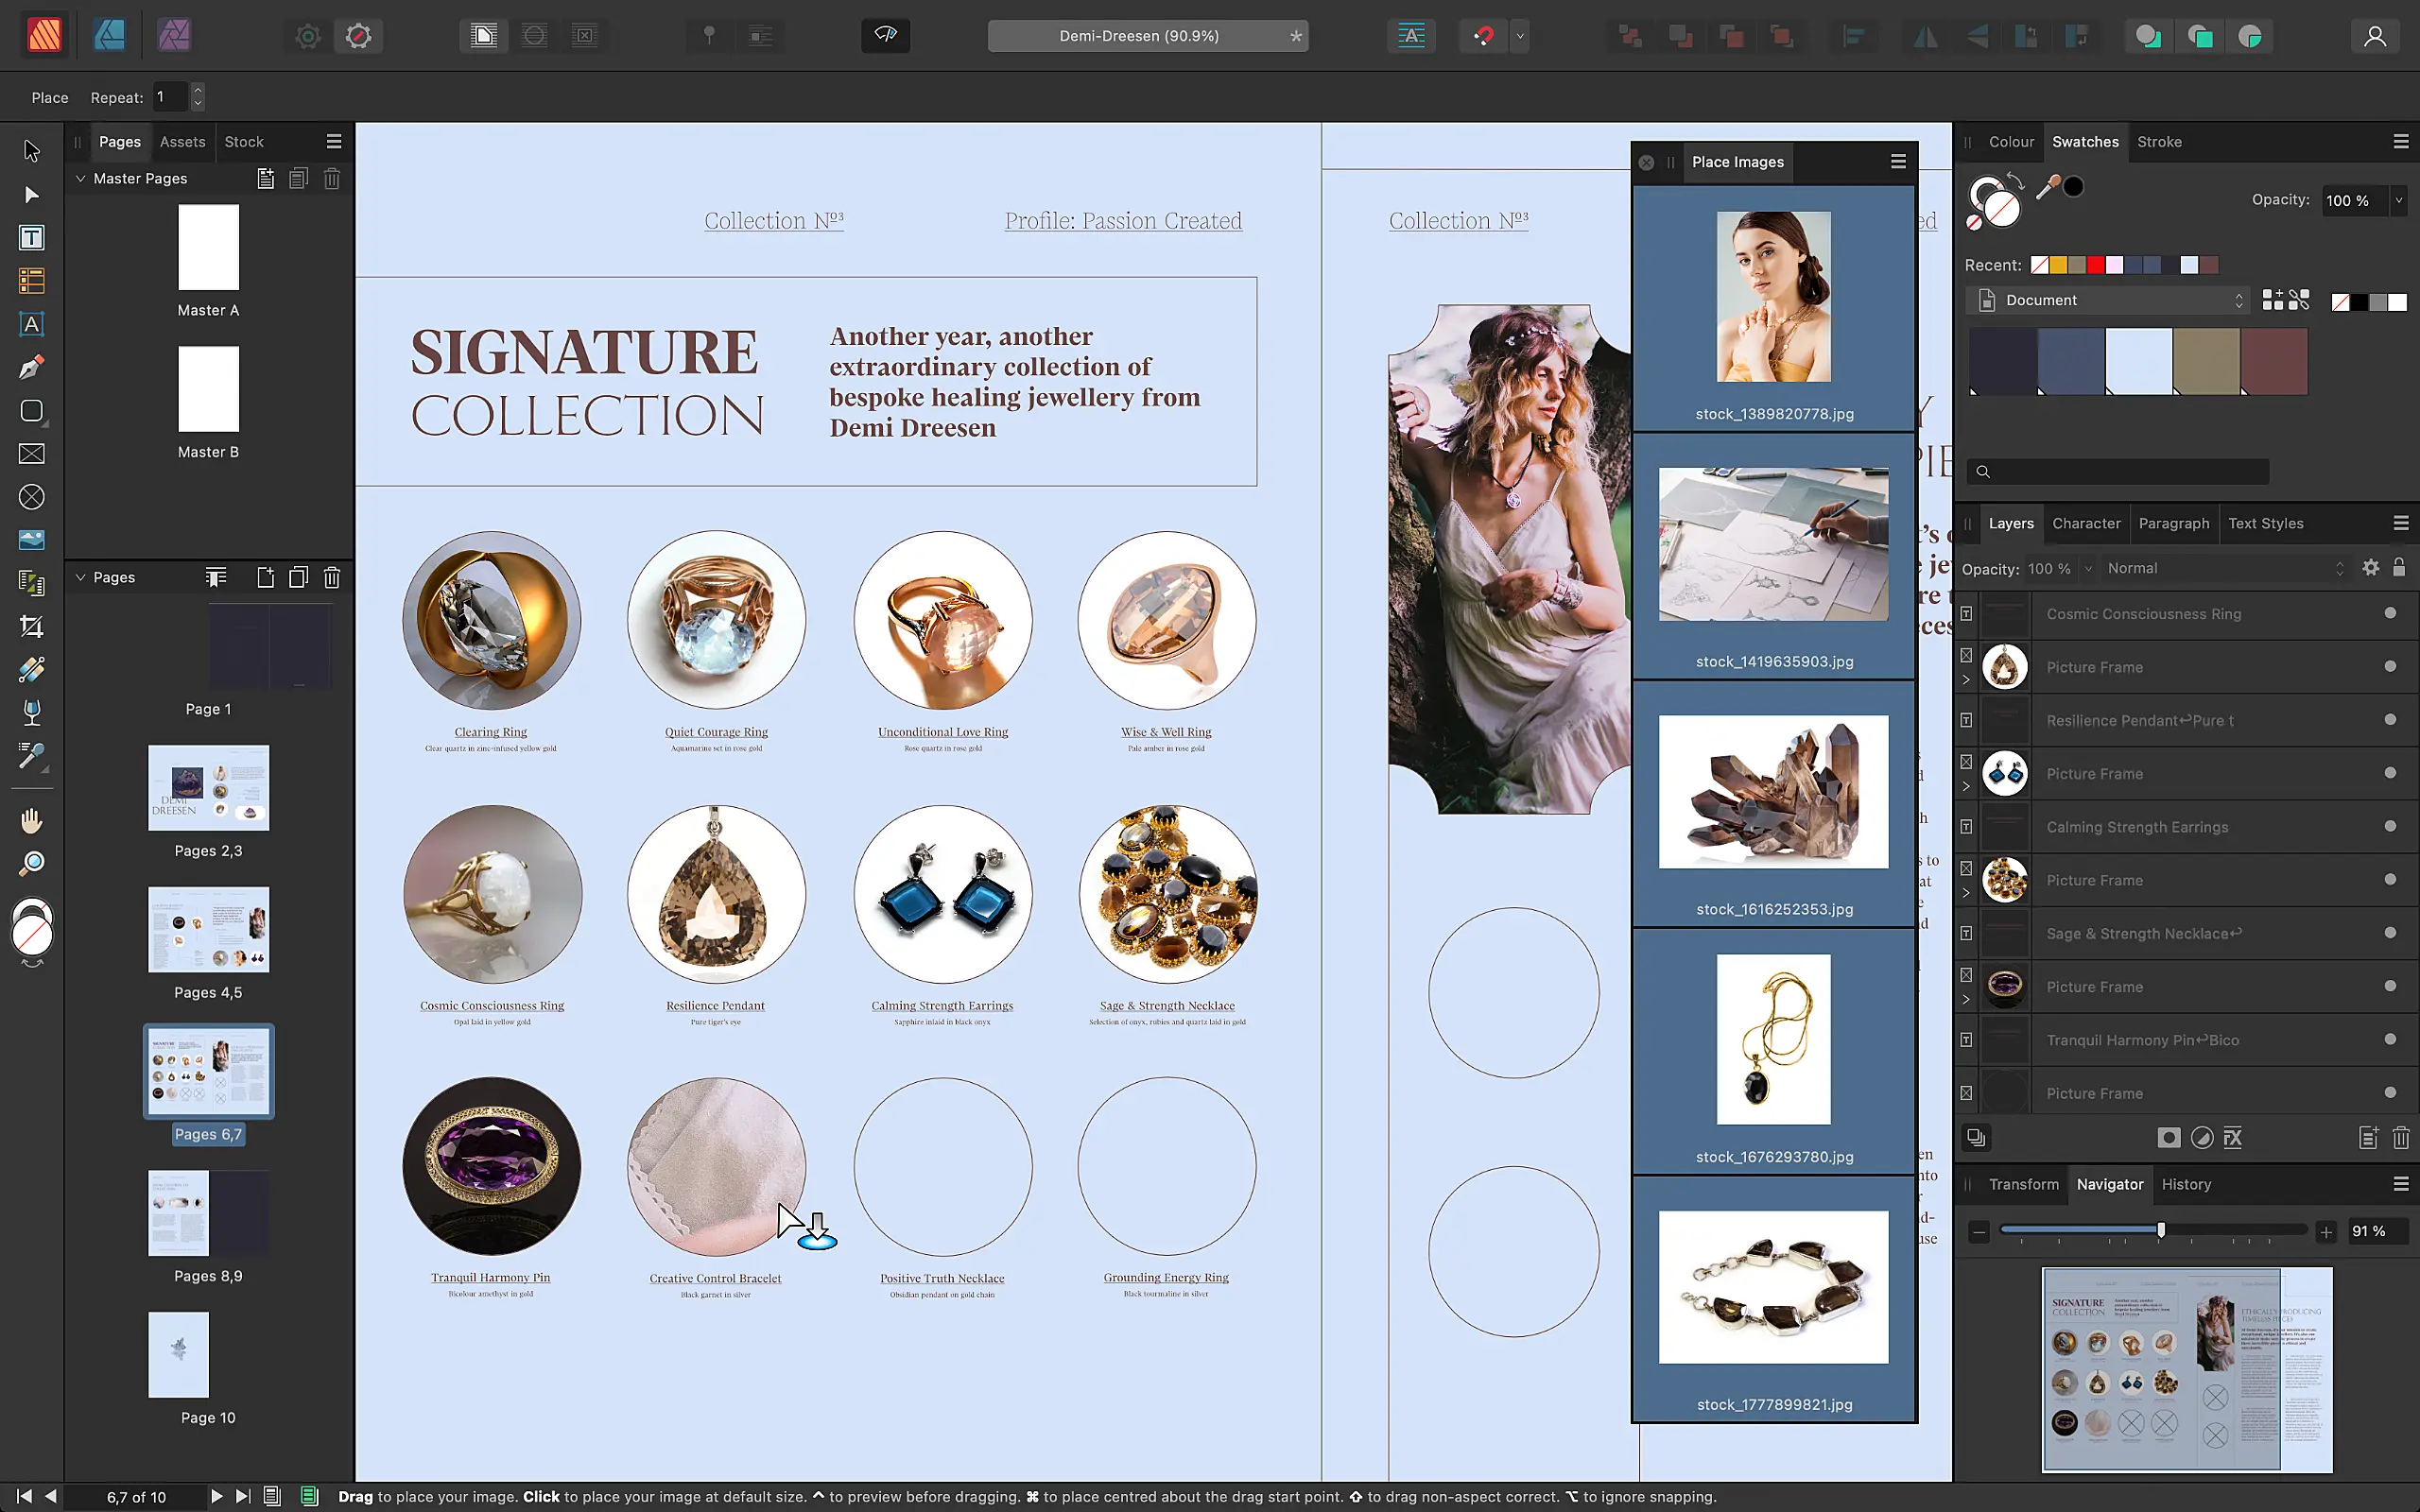Open the Swatches tab

[2085, 141]
